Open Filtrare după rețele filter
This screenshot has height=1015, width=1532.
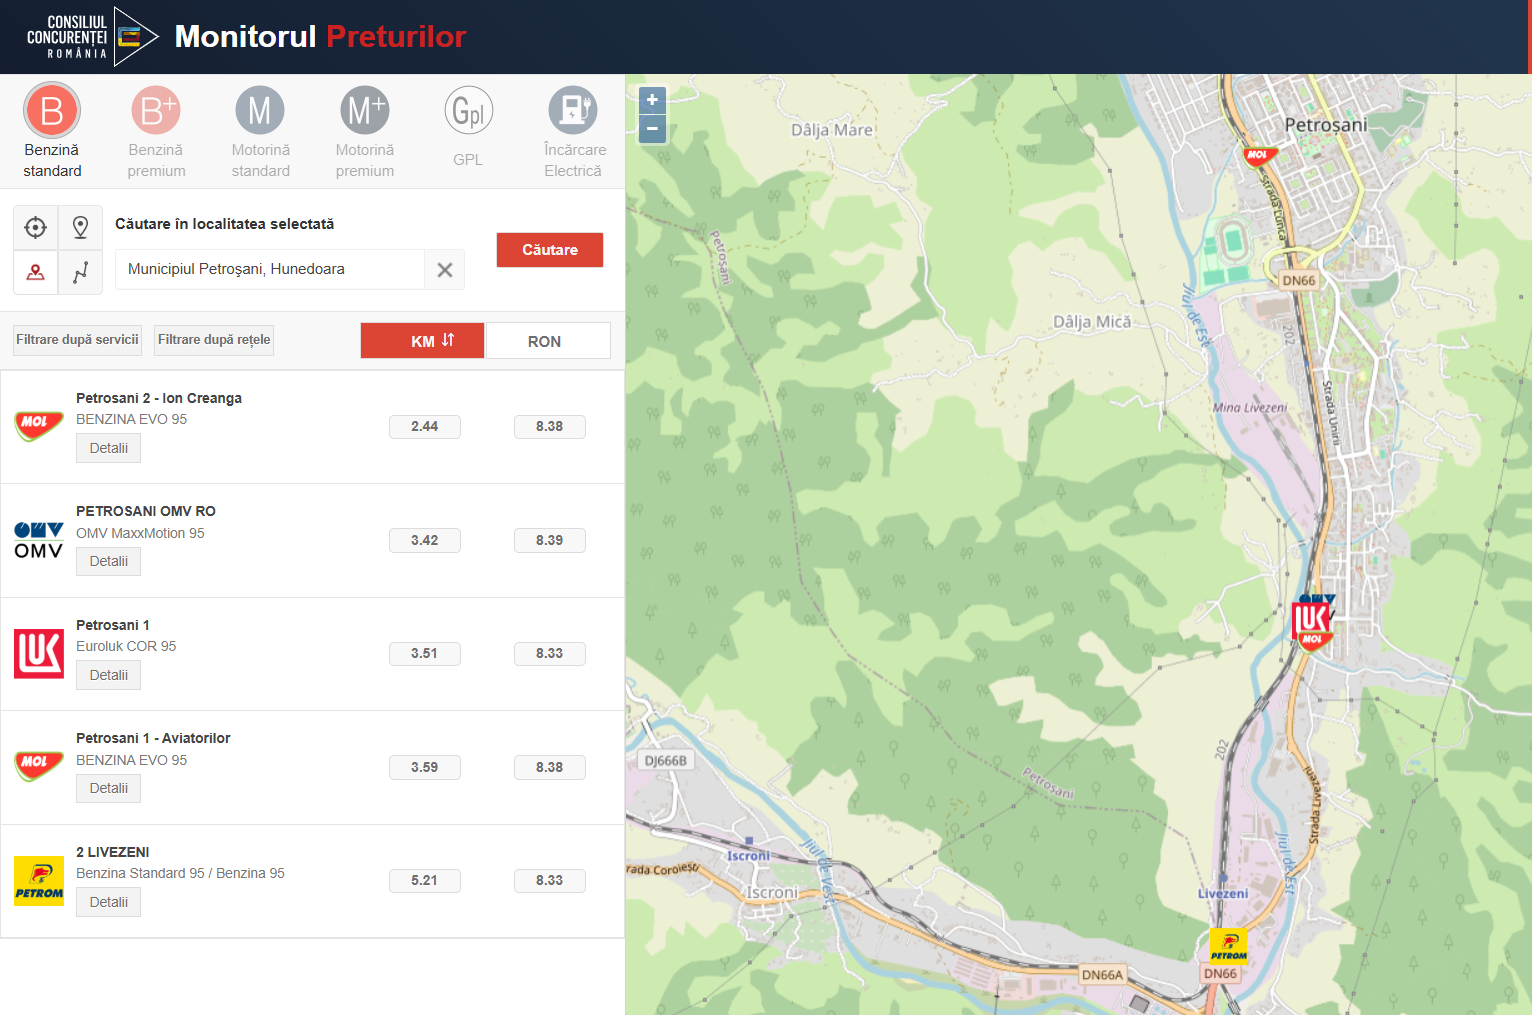[214, 340]
